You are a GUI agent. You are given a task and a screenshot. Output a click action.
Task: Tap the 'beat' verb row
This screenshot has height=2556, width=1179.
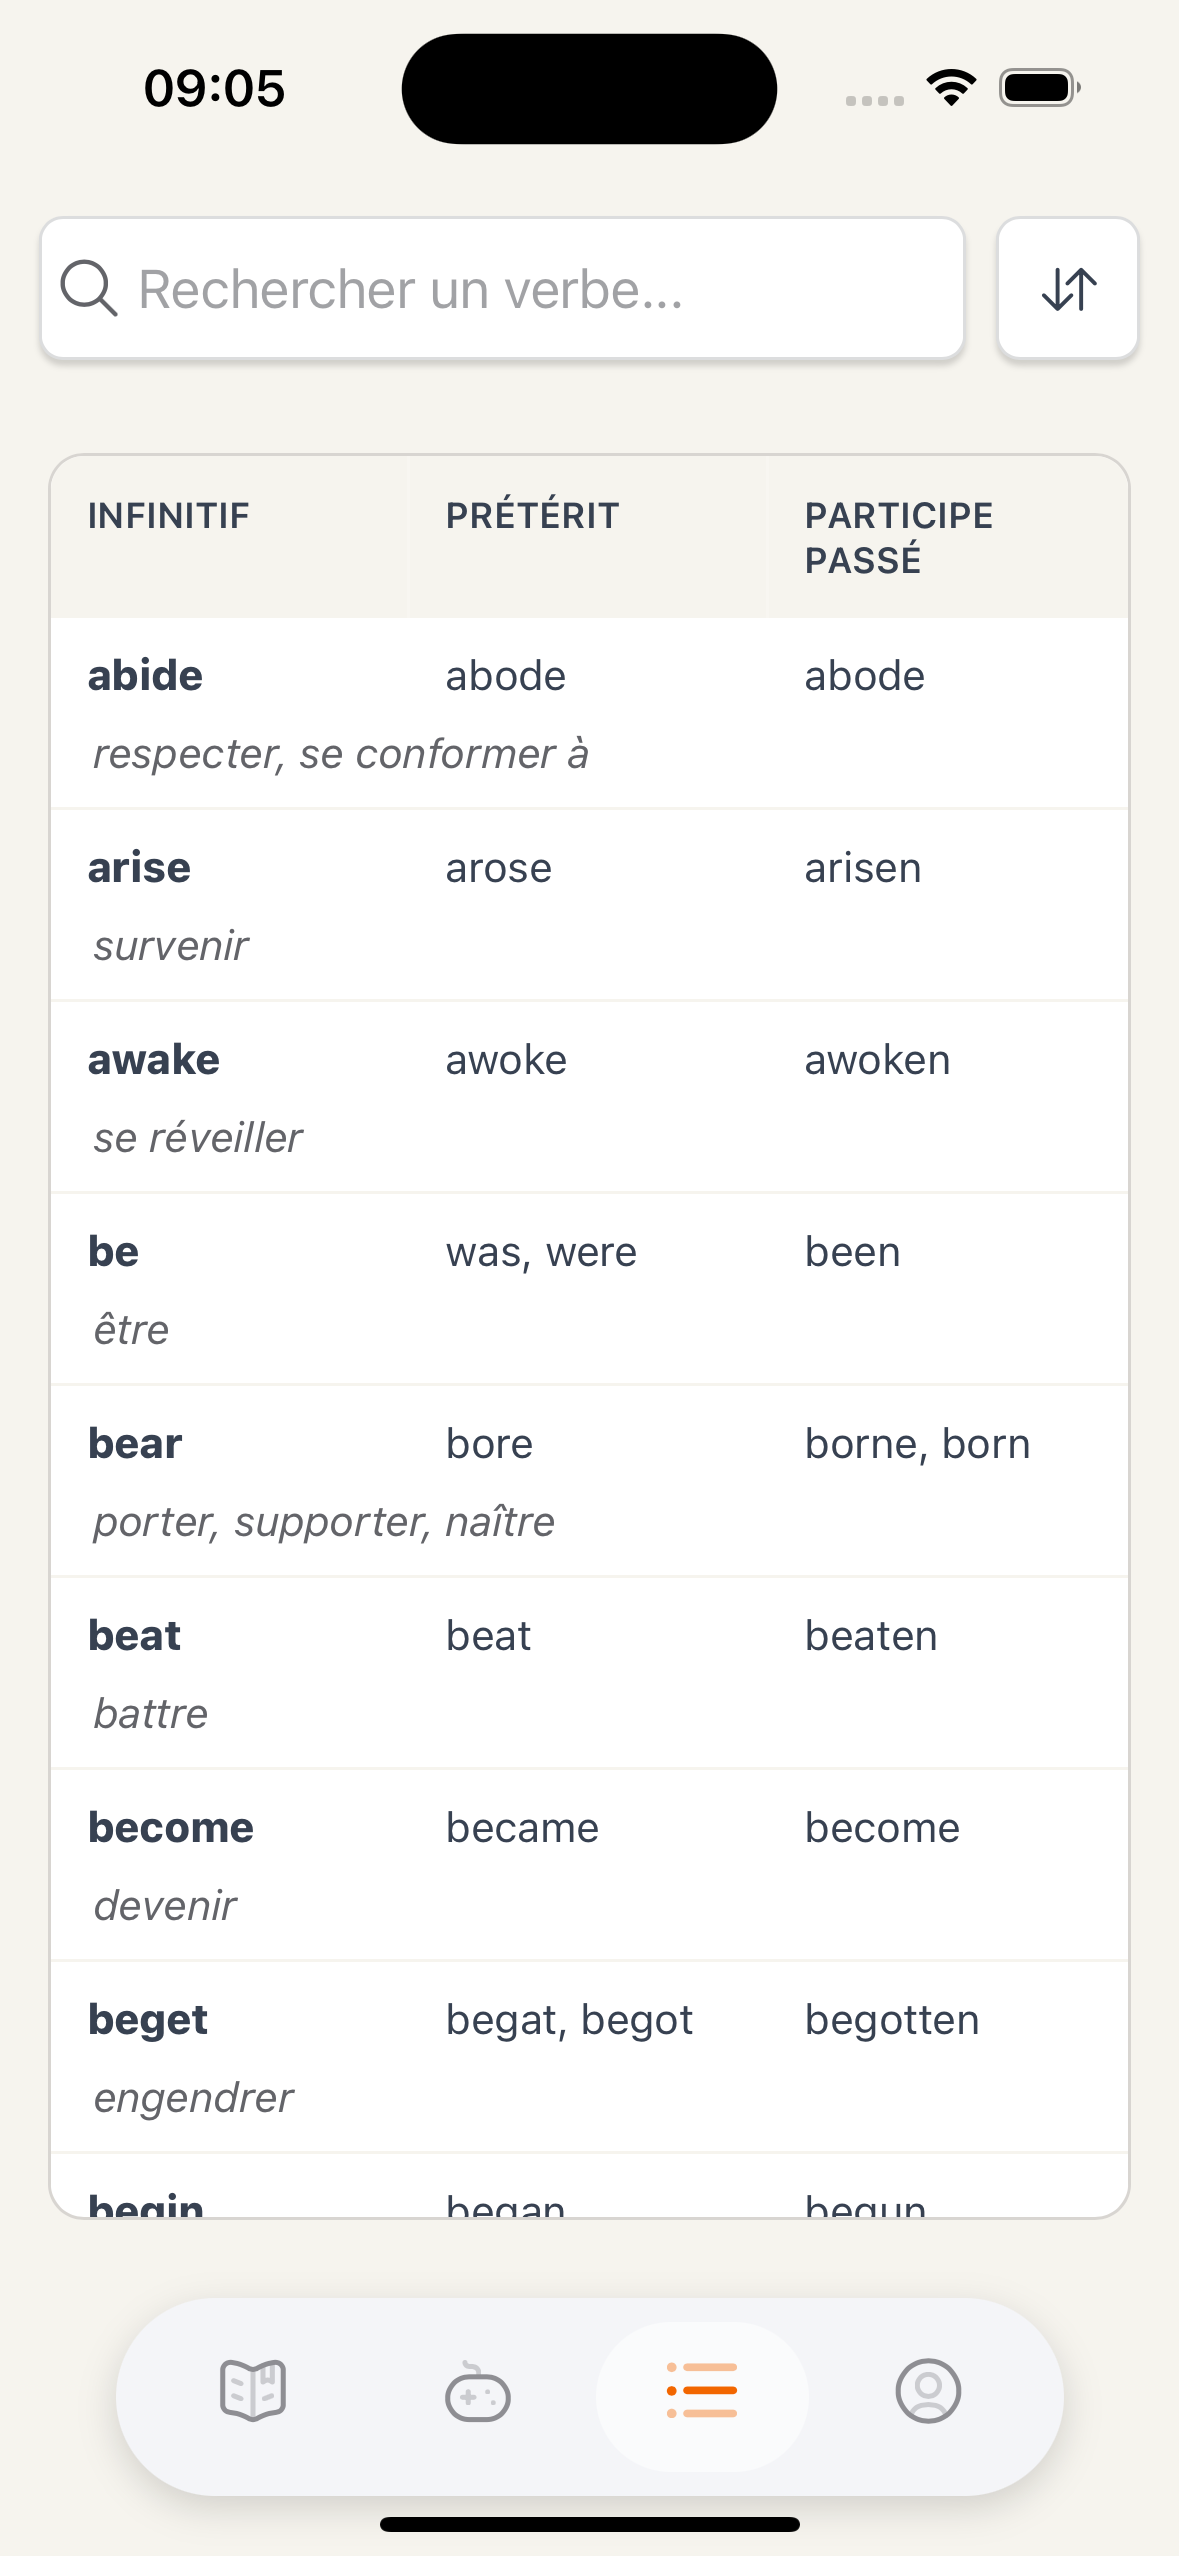click(x=589, y=1673)
